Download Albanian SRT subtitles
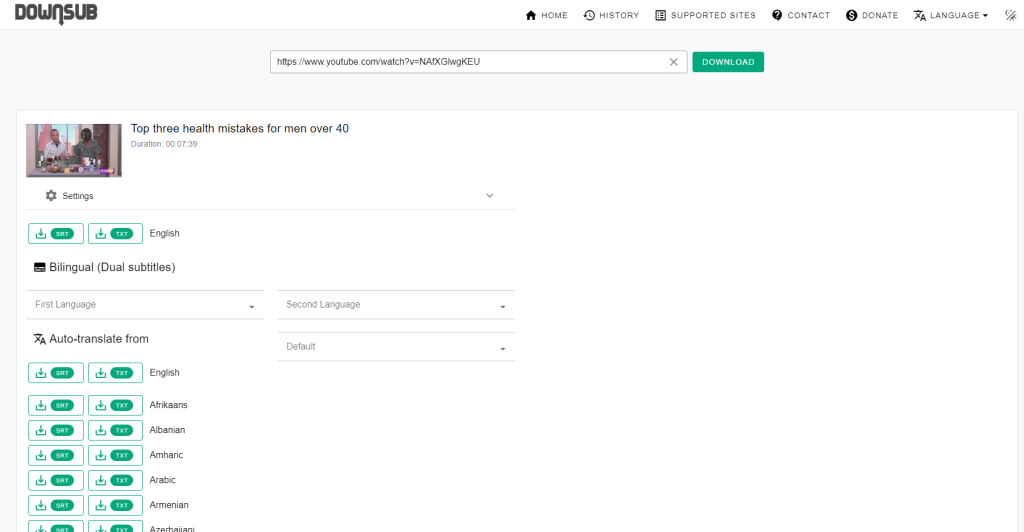This screenshot has height=532, width=1024. click(56, 430)
